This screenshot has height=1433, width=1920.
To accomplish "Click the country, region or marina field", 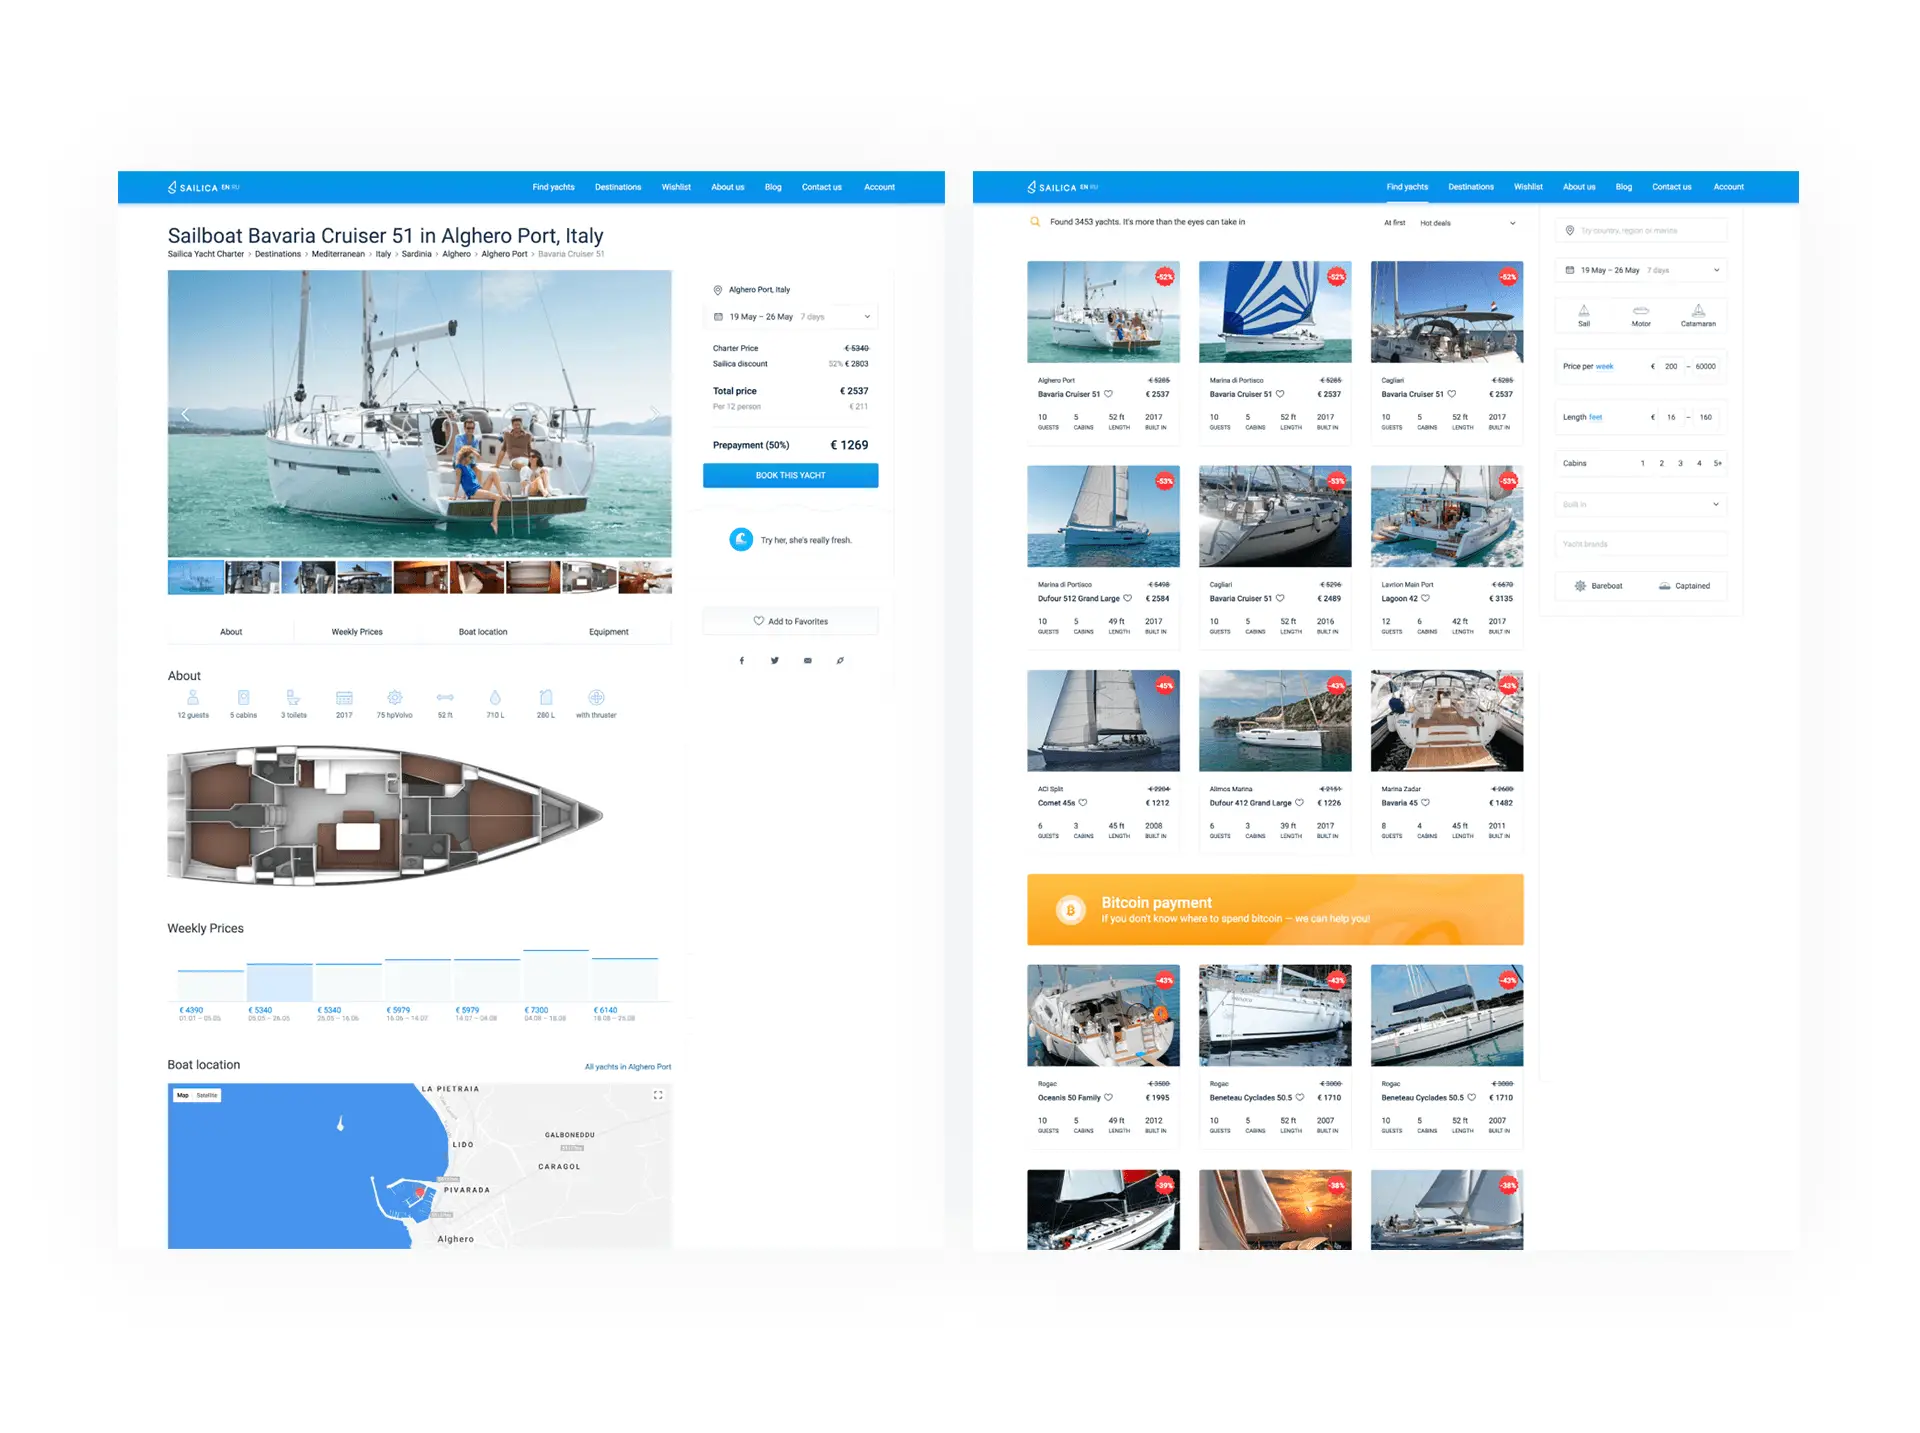I will tap(1640, 231).
